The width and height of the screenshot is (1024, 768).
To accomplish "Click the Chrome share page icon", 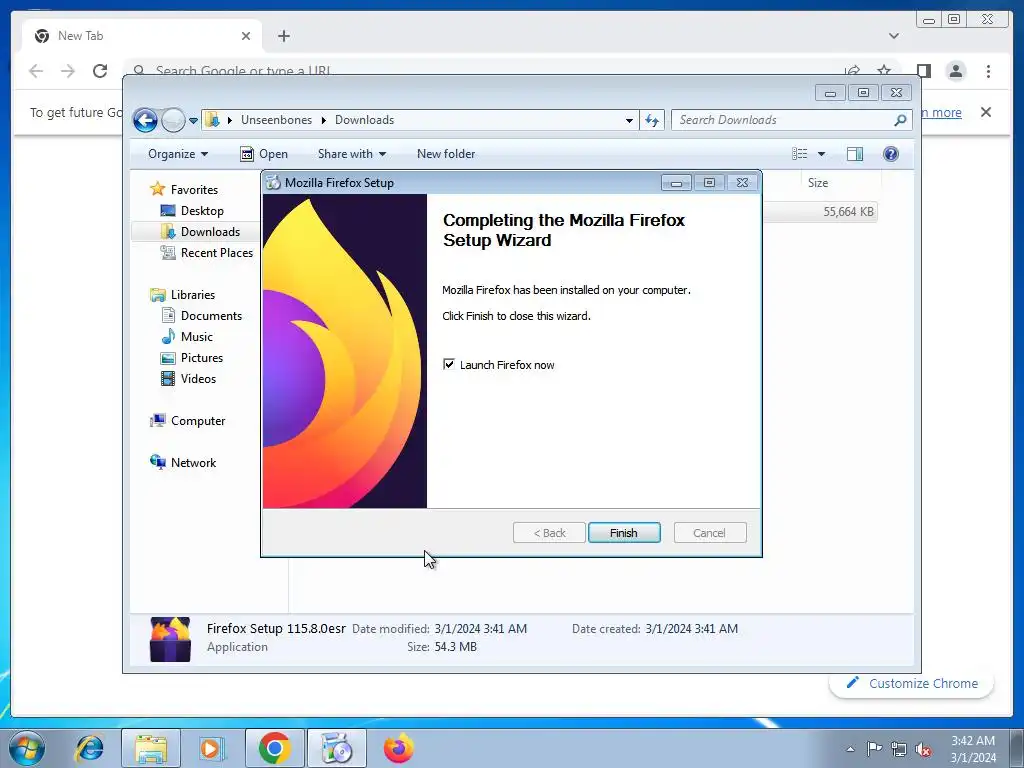I will tap(852, 70).
